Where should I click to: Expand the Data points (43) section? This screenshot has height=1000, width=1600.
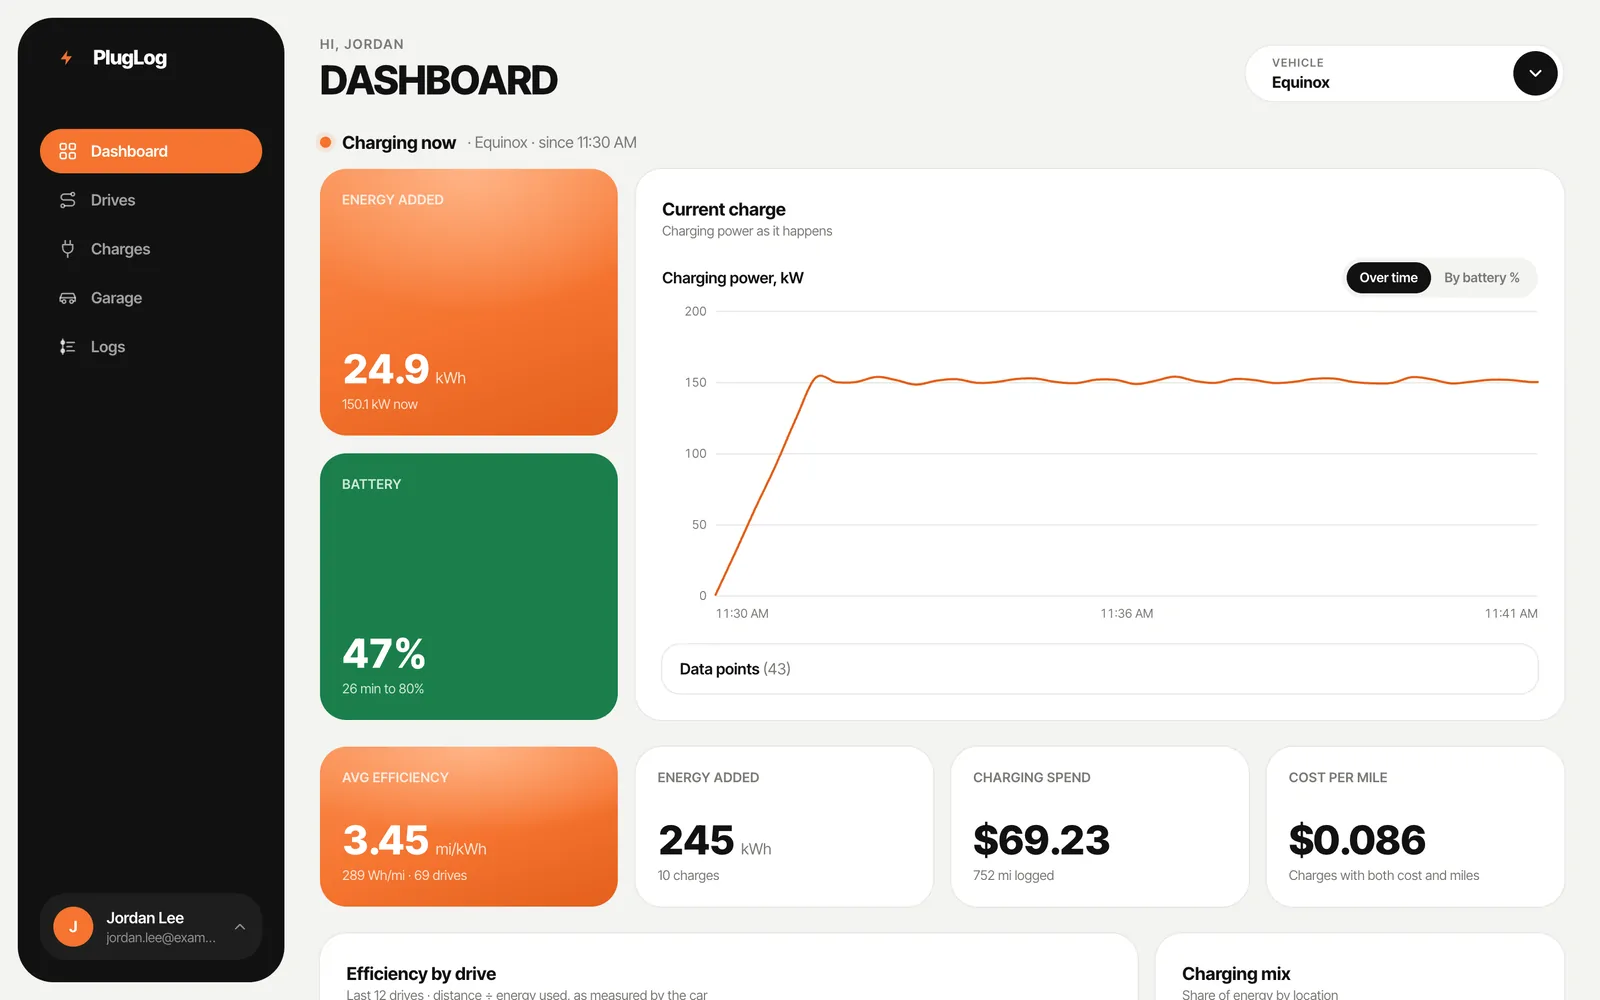[1099, 669]
